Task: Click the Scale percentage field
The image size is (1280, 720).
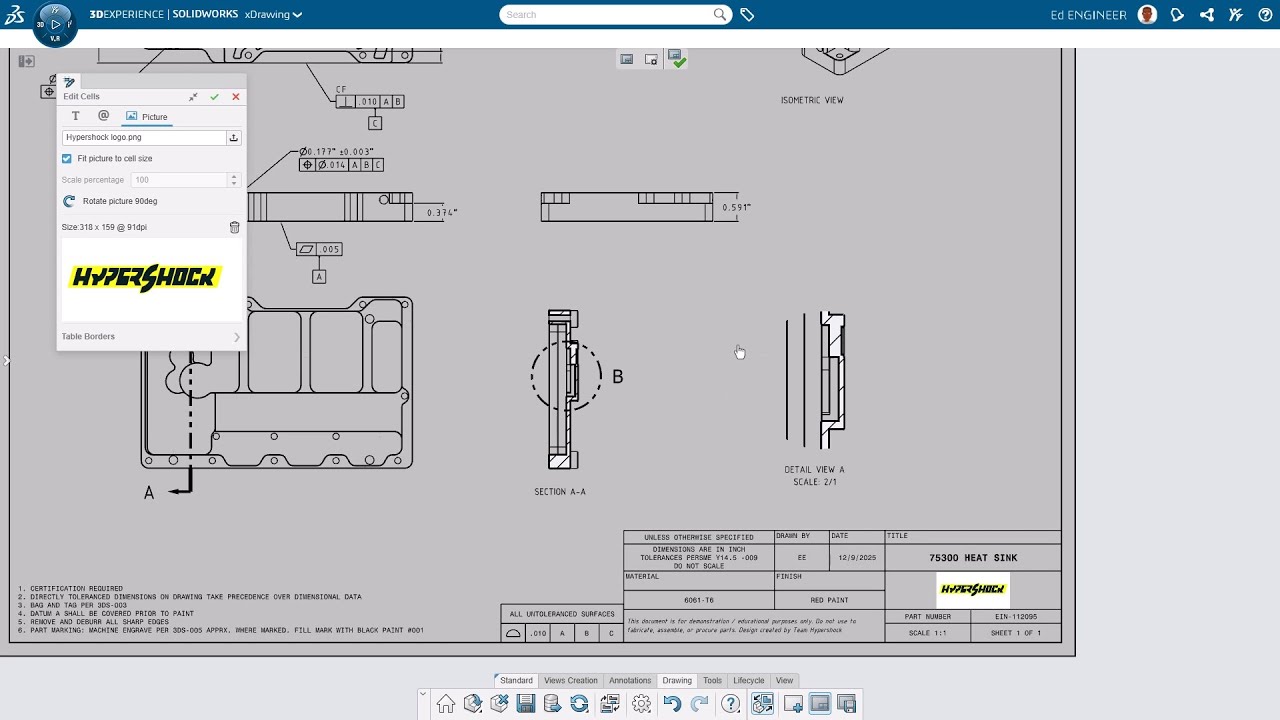Action: click(x=180, y=180)
